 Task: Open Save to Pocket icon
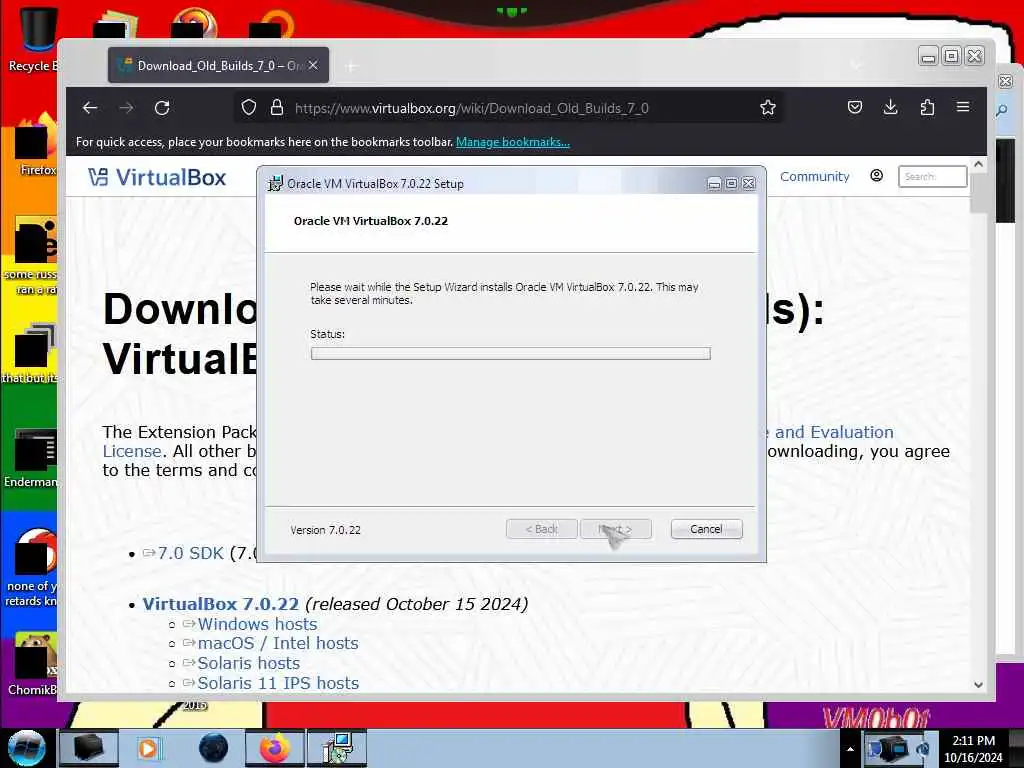click(855, 107)
